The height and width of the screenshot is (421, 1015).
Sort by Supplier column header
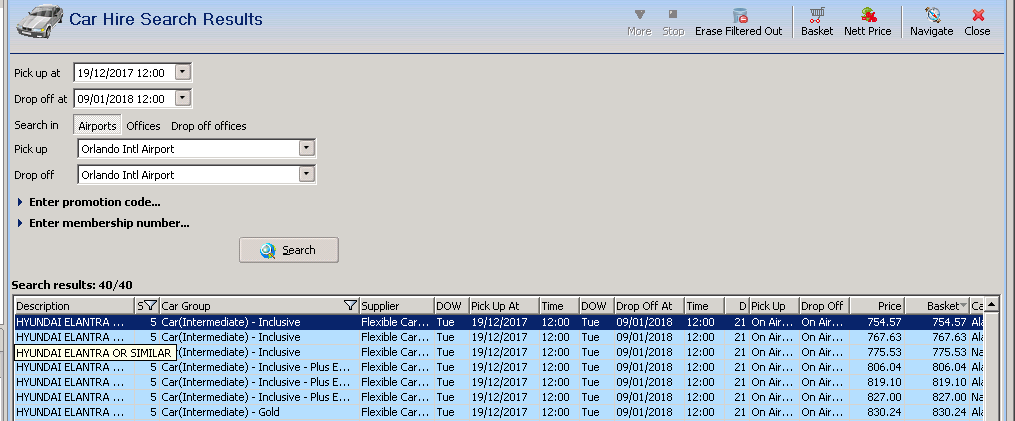point(396,306)
